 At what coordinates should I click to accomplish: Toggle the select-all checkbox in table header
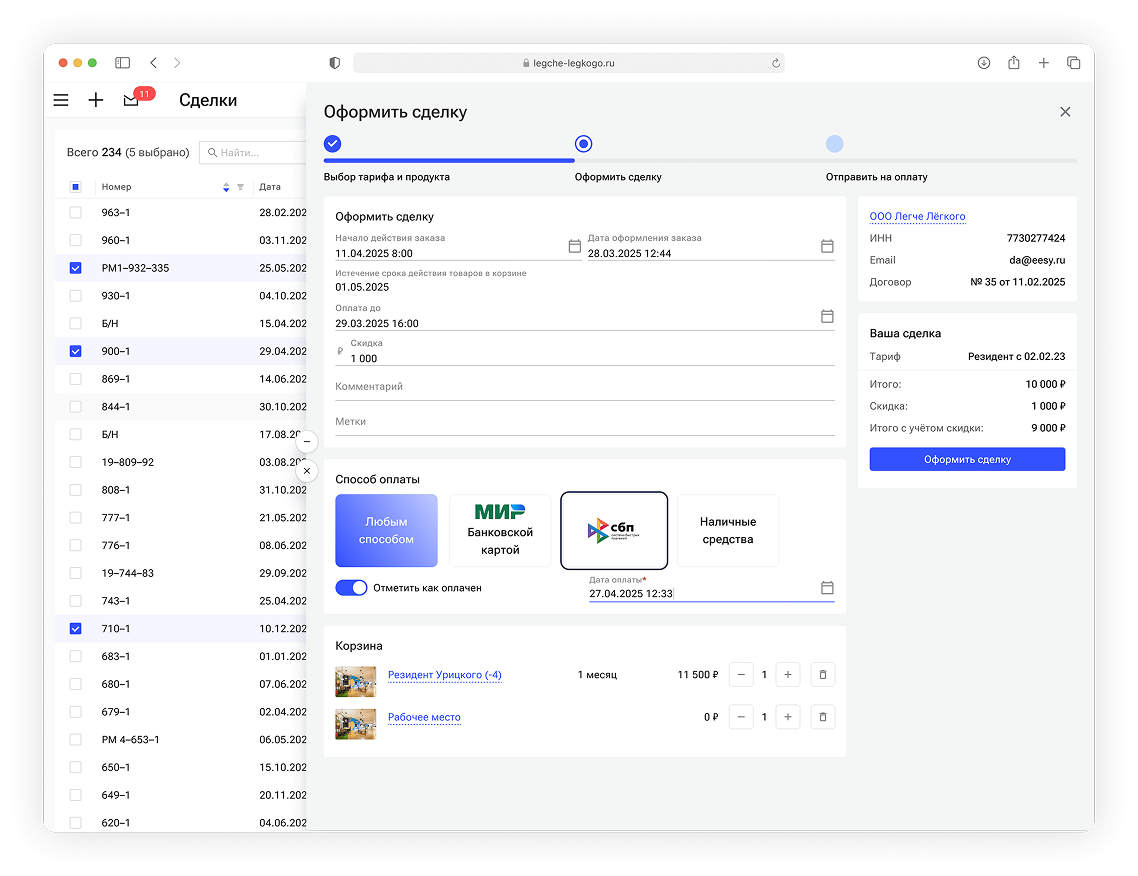point(75,187)
